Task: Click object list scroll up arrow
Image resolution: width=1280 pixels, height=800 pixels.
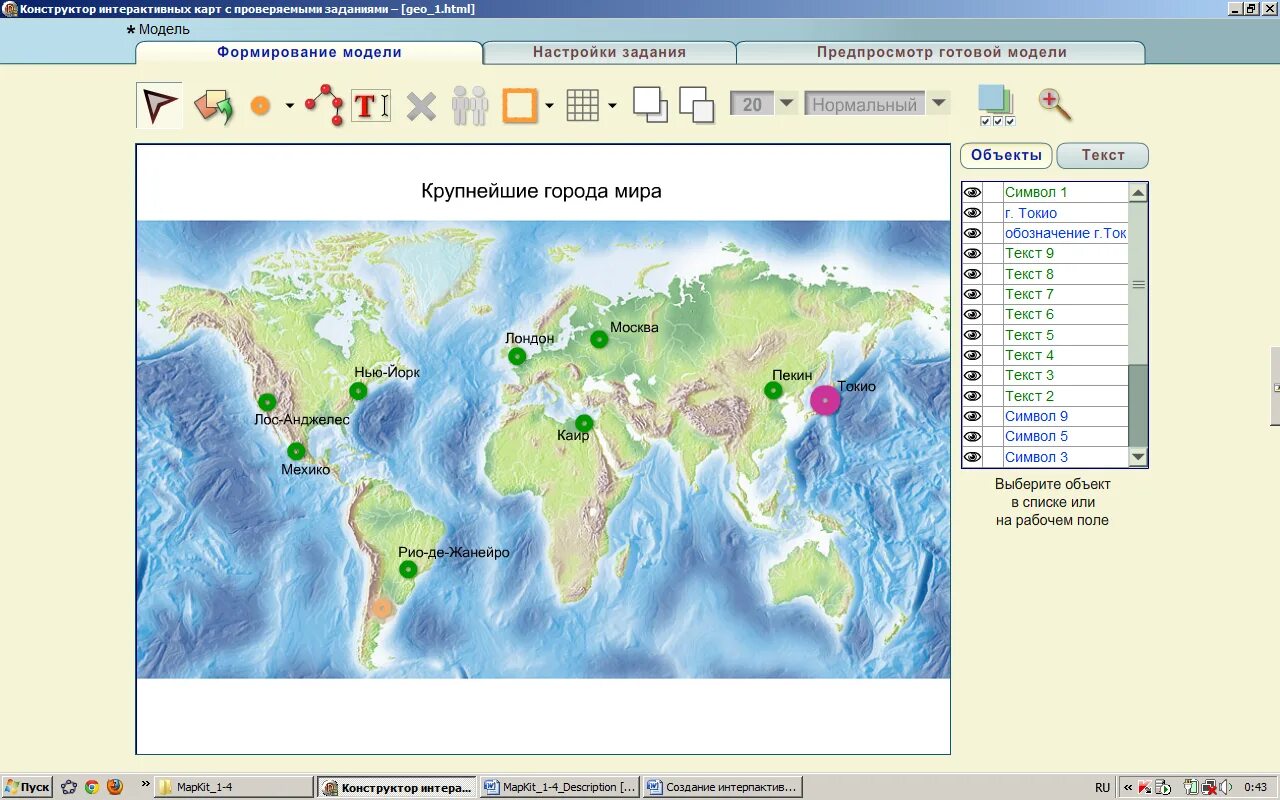Action: [x=1138, y=193]
